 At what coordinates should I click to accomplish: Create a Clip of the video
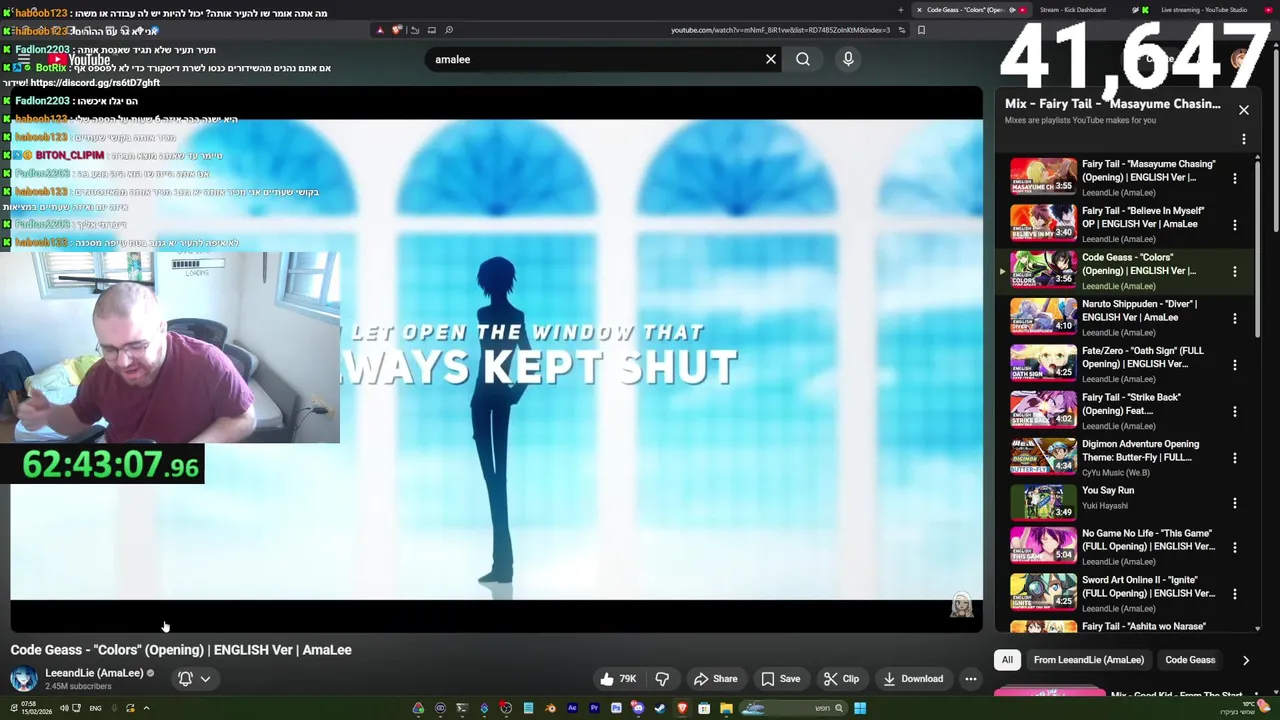click(841, 679)
